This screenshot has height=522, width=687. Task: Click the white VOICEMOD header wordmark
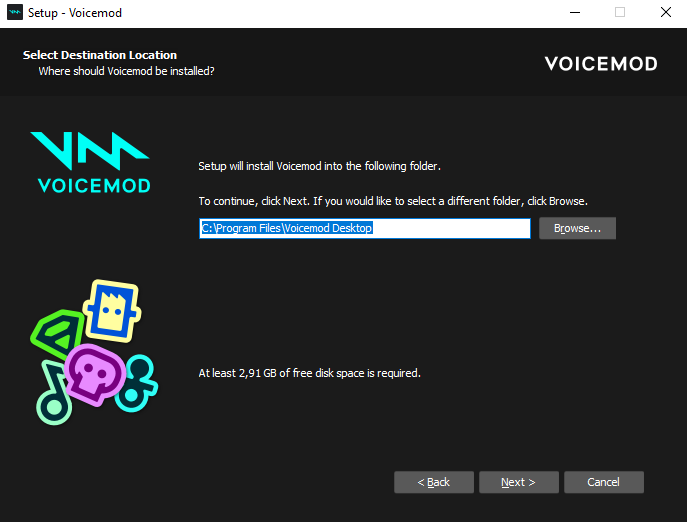601,64
